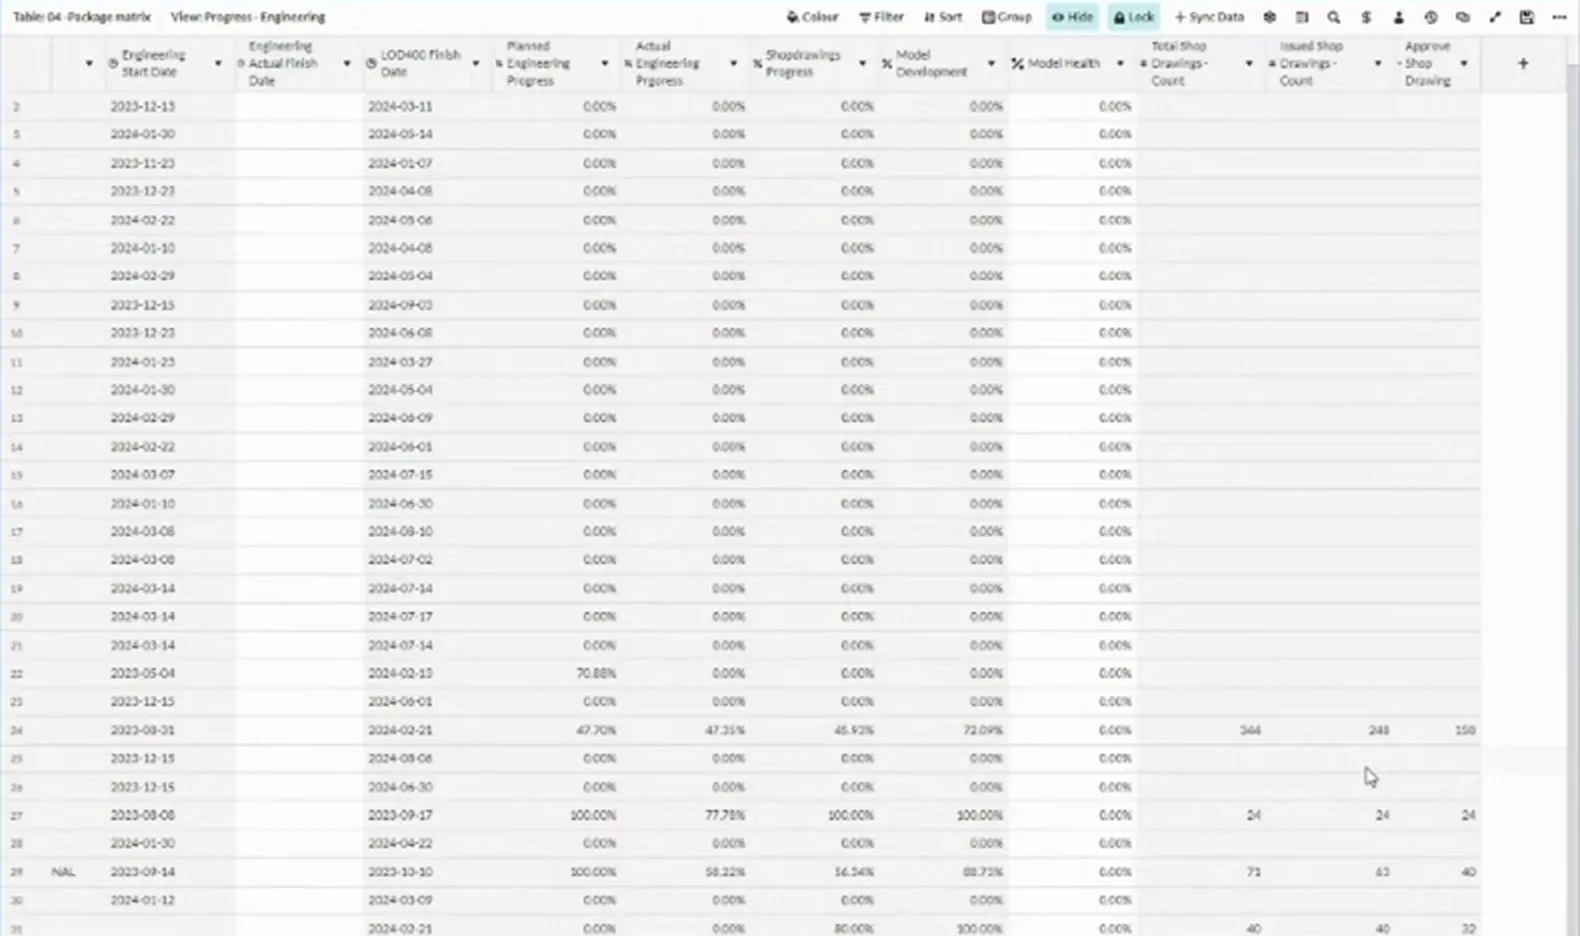Select cell with start date 2023-12-13

[170, 106]
